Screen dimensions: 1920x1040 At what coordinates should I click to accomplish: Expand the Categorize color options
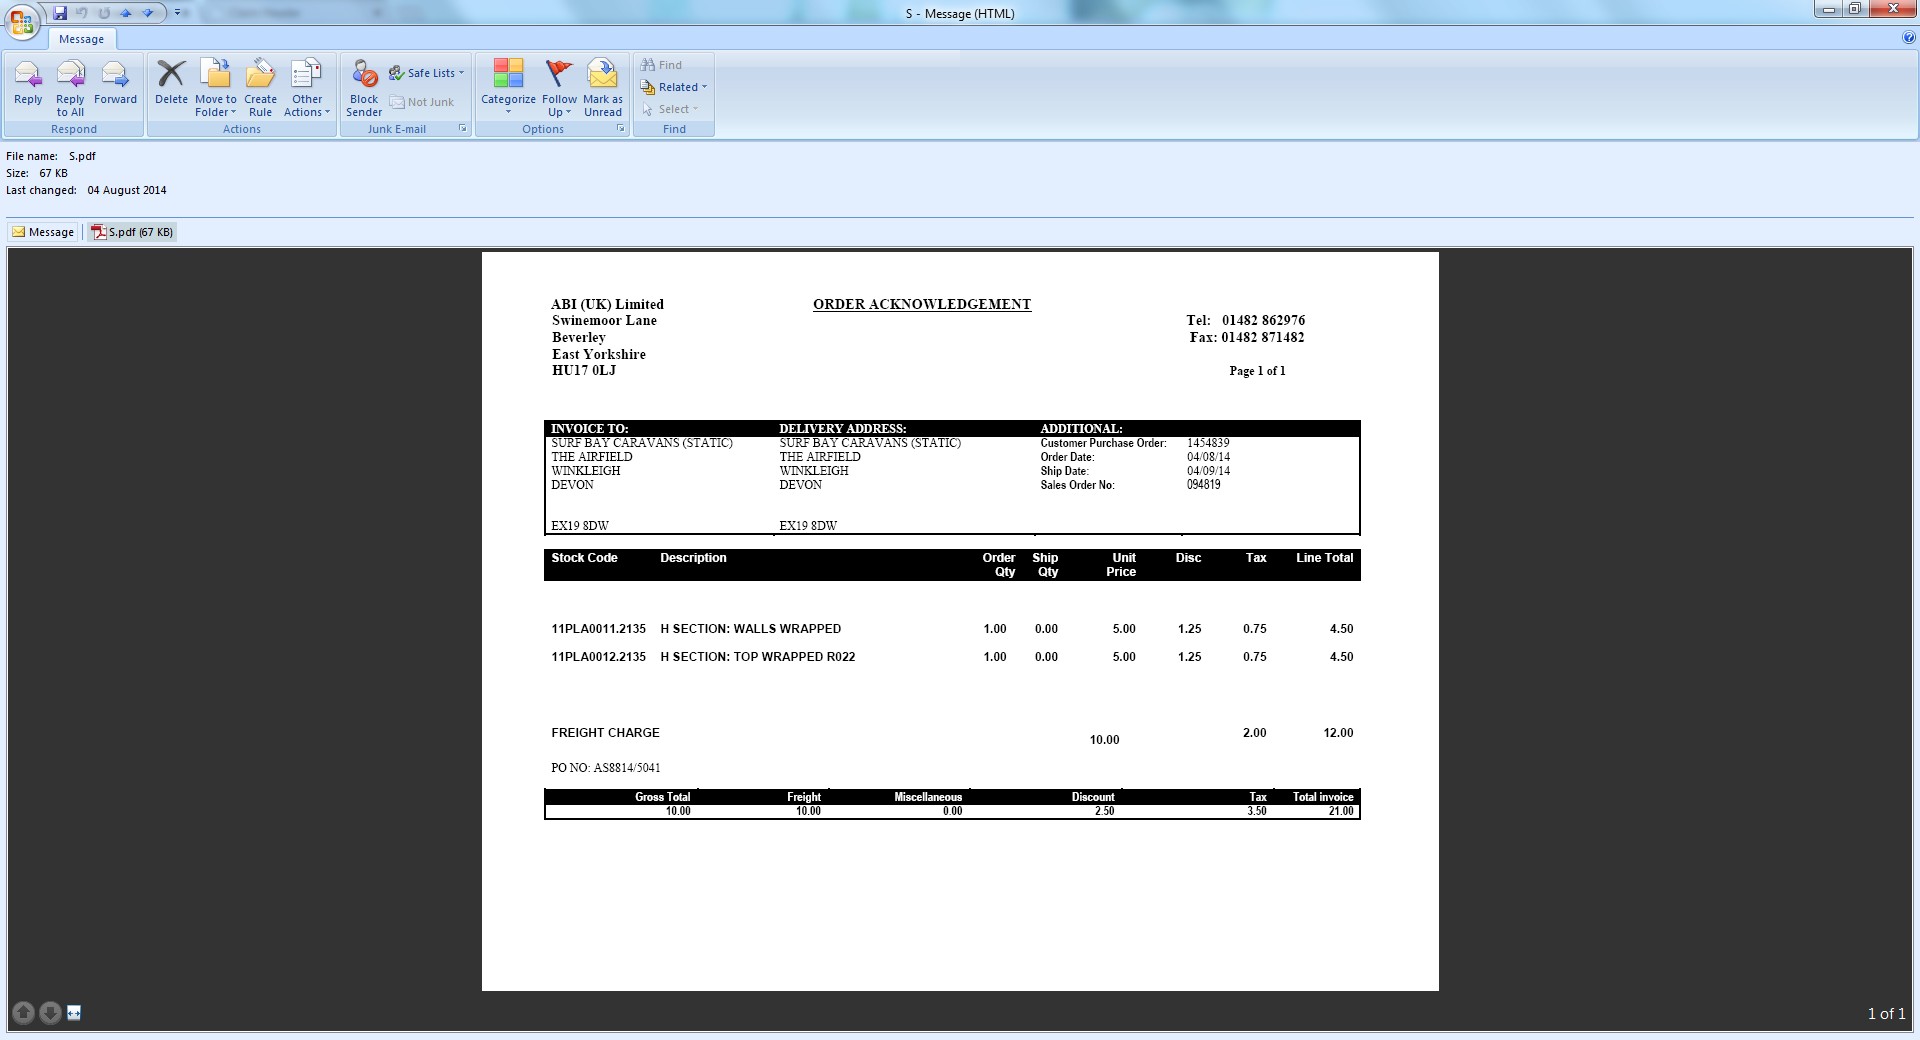[508, 104]
